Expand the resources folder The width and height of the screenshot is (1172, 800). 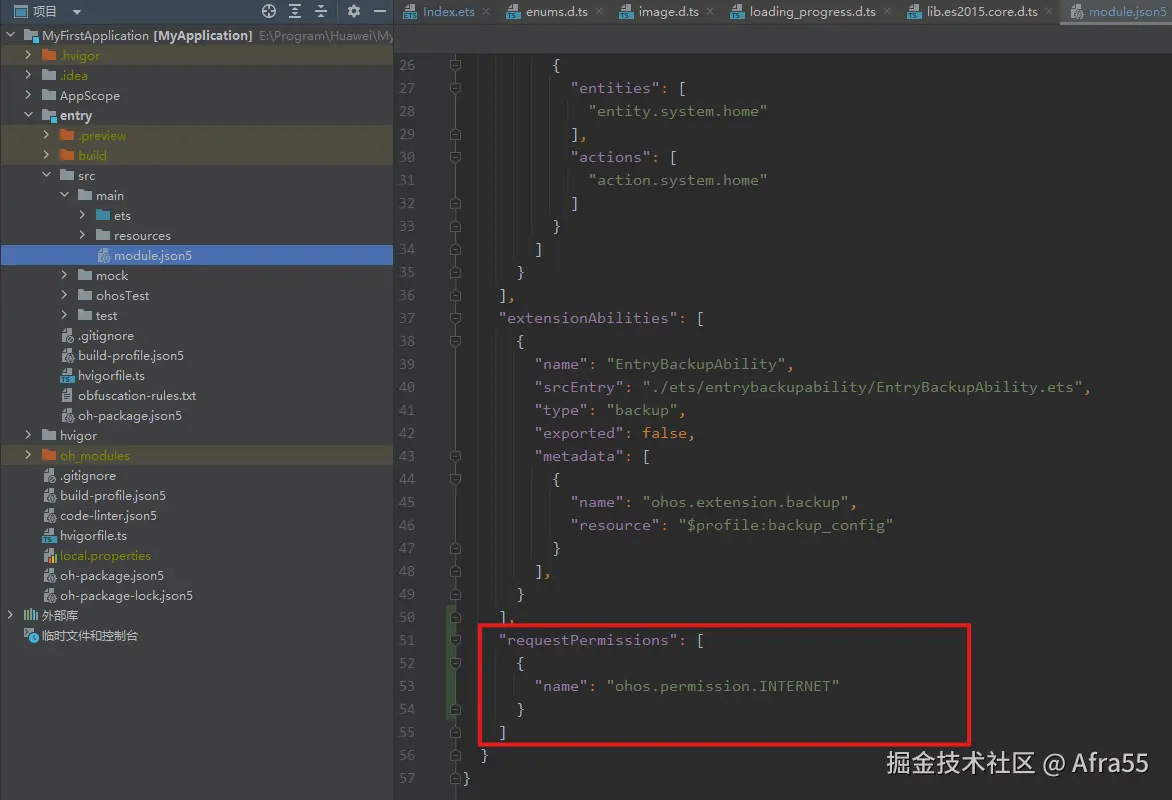tap(82, 235)
